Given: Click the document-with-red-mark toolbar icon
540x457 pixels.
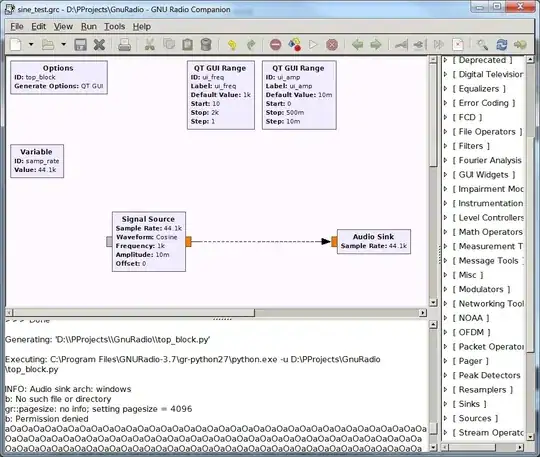Looking at the screenshot, I should click(x=458, y=45).
